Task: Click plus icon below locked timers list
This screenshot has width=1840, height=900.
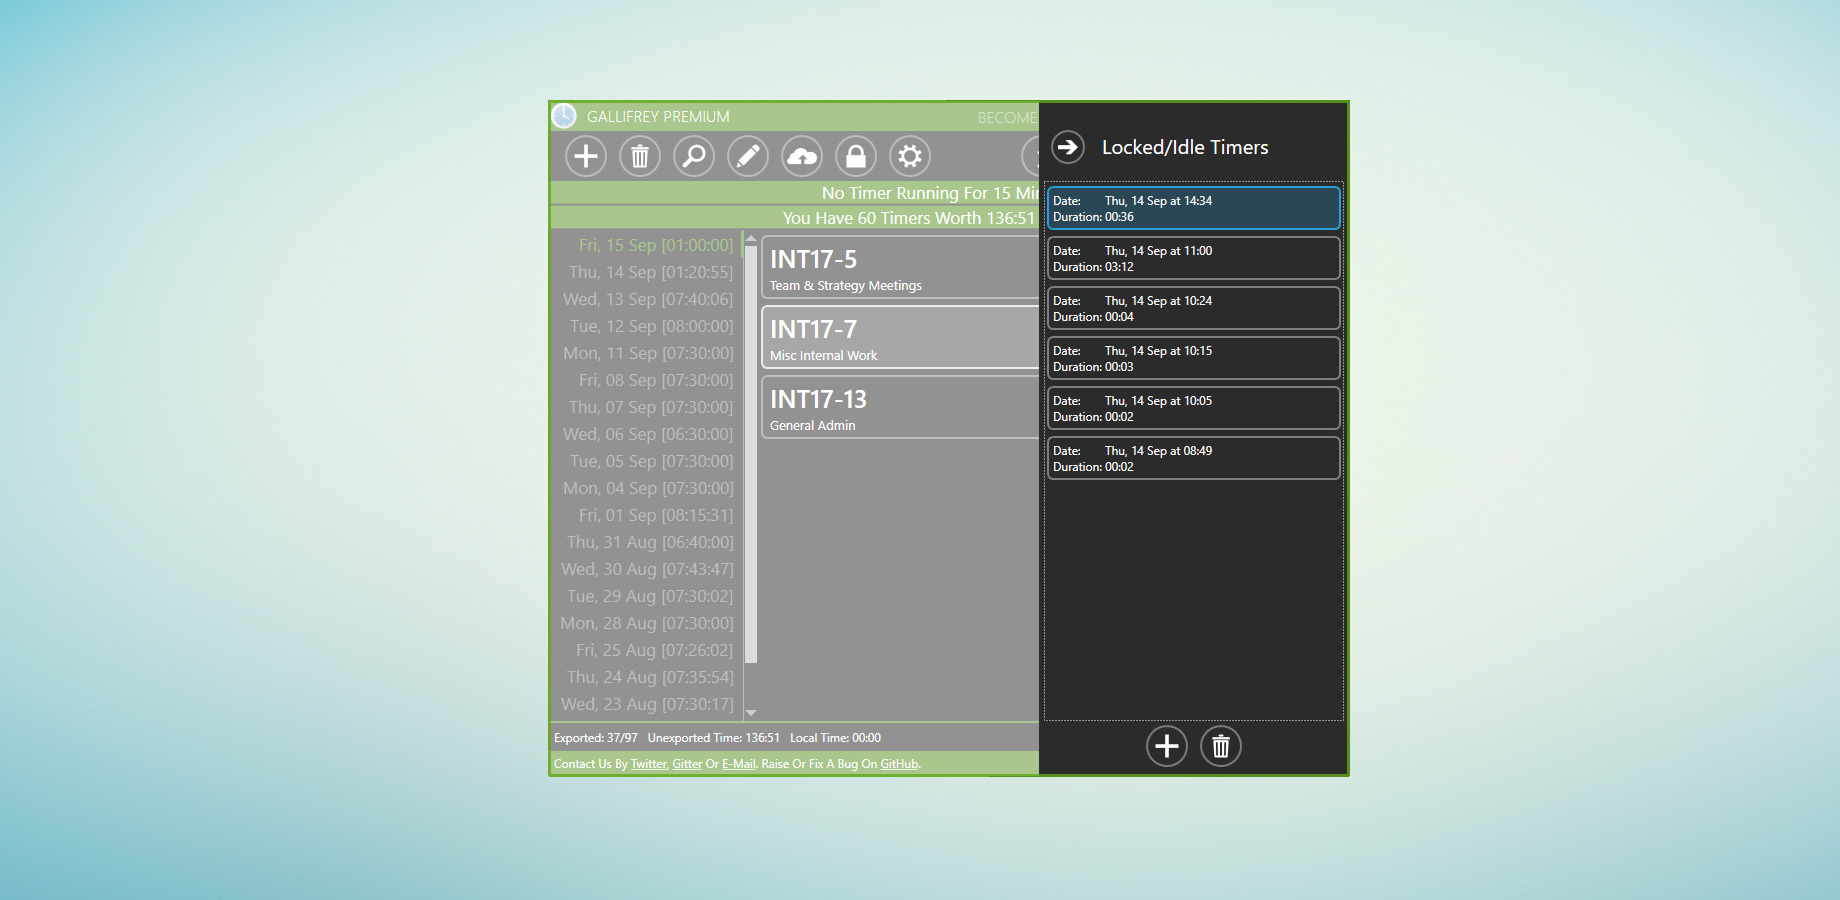Action: pyautogui.click(x=1167, y=746)
